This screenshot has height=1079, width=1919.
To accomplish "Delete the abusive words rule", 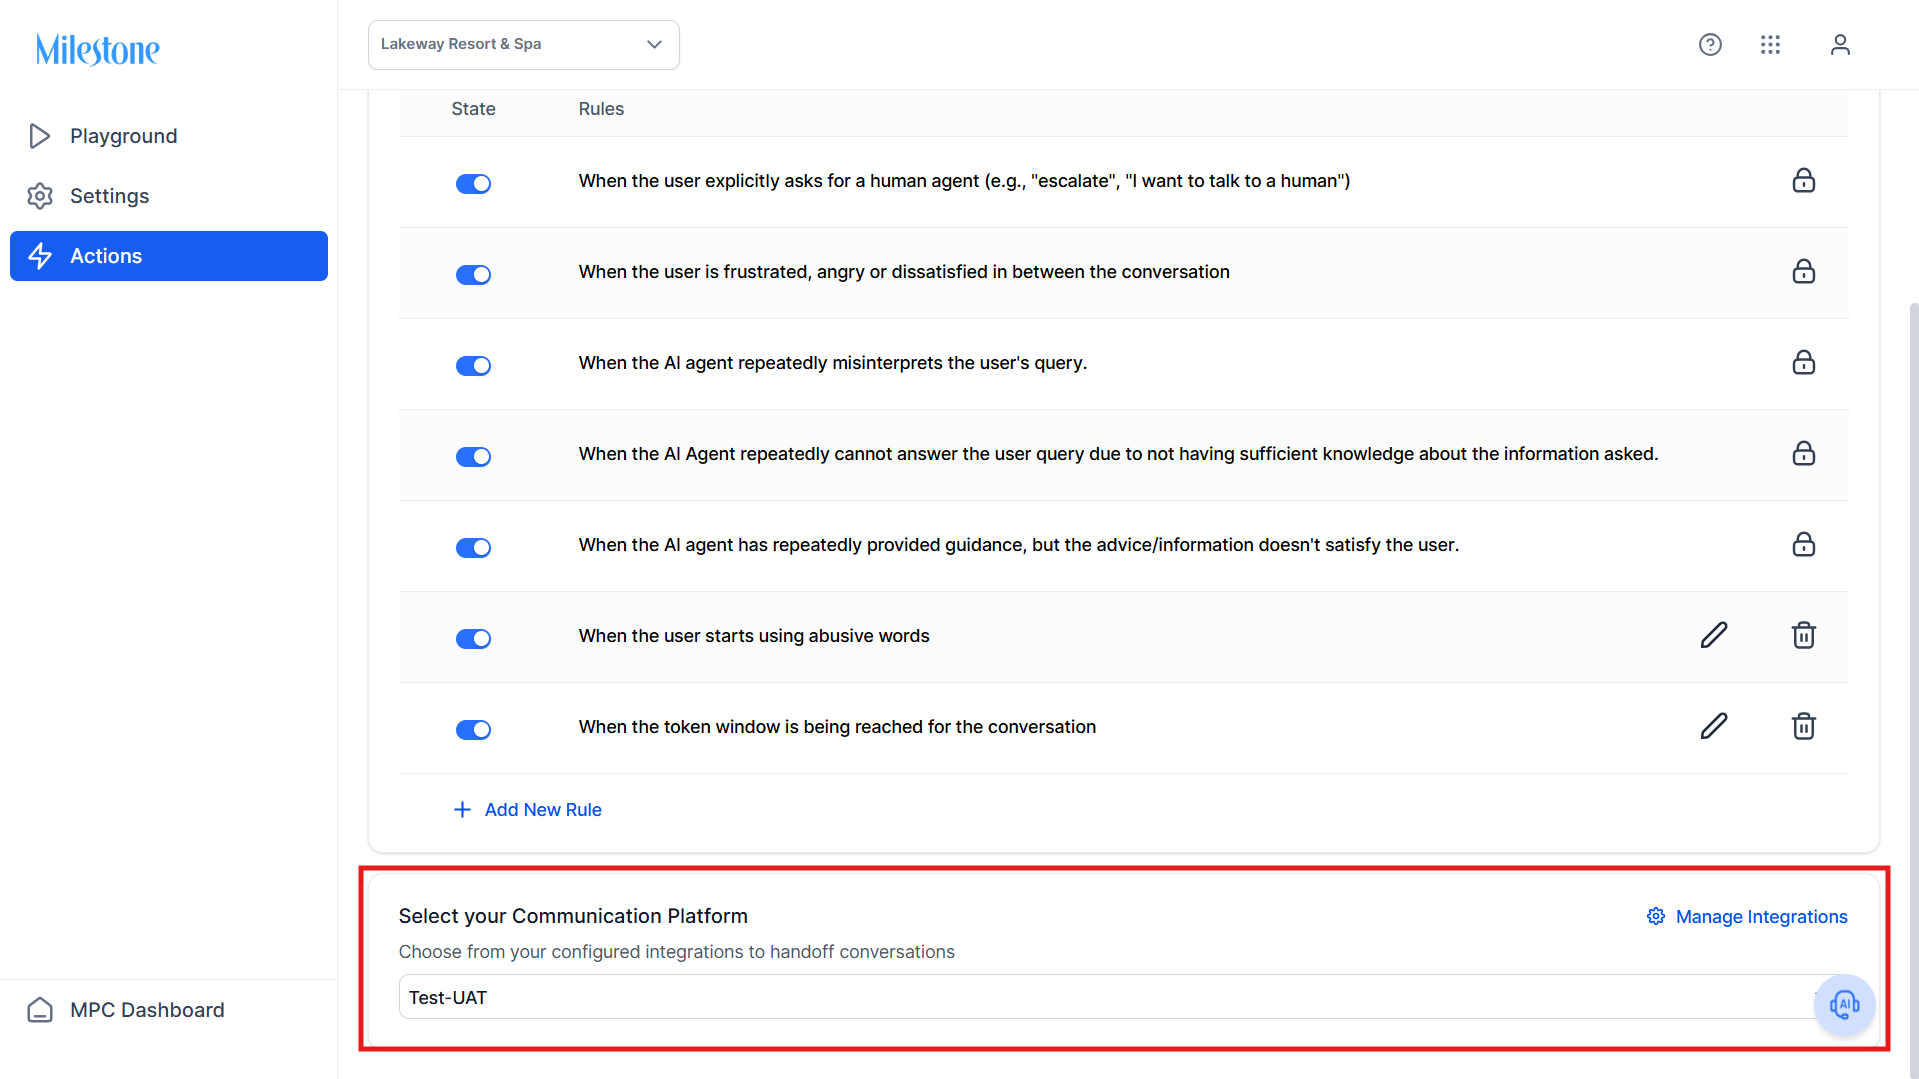I will 1803,636.
